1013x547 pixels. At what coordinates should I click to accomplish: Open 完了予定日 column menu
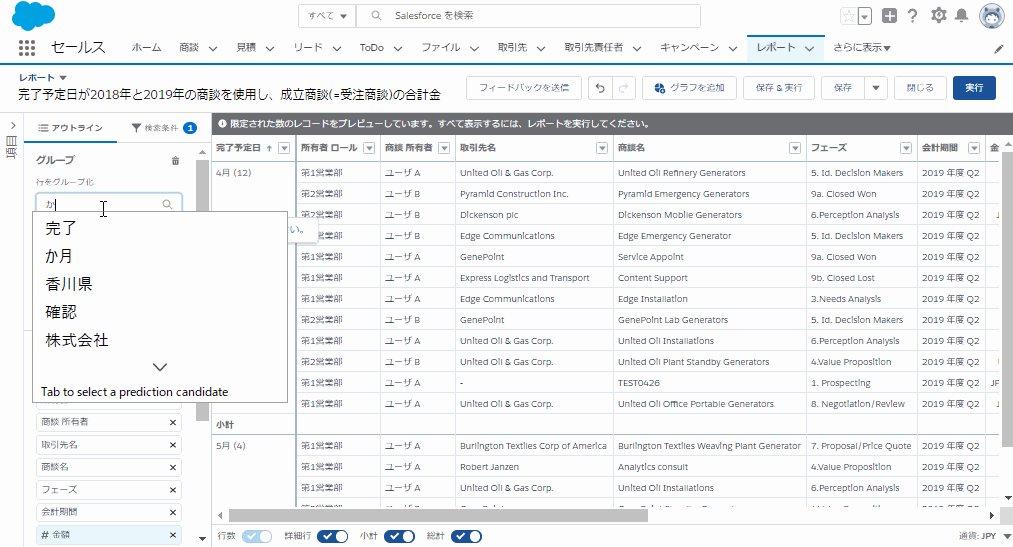284,149
